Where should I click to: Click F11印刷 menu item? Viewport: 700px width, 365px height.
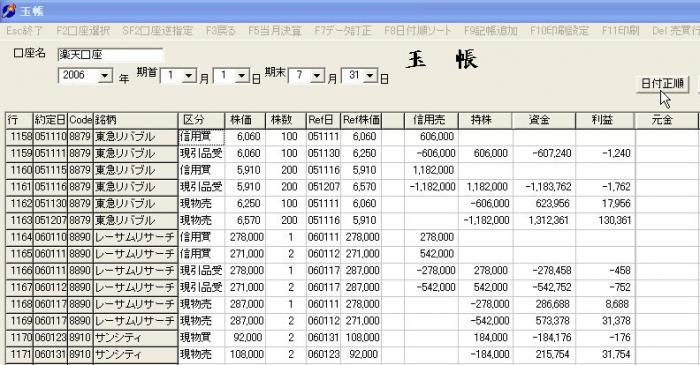[x=621, y=31]
